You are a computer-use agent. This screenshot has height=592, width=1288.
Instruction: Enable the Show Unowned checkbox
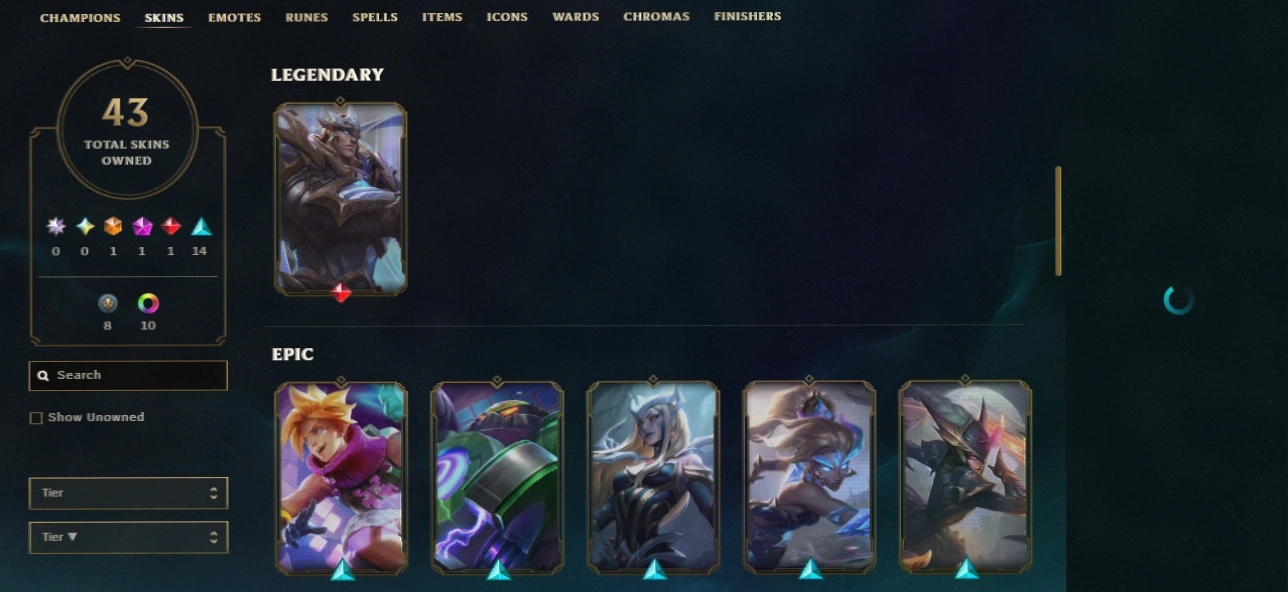pyautogui.click(x=36, y=418)
